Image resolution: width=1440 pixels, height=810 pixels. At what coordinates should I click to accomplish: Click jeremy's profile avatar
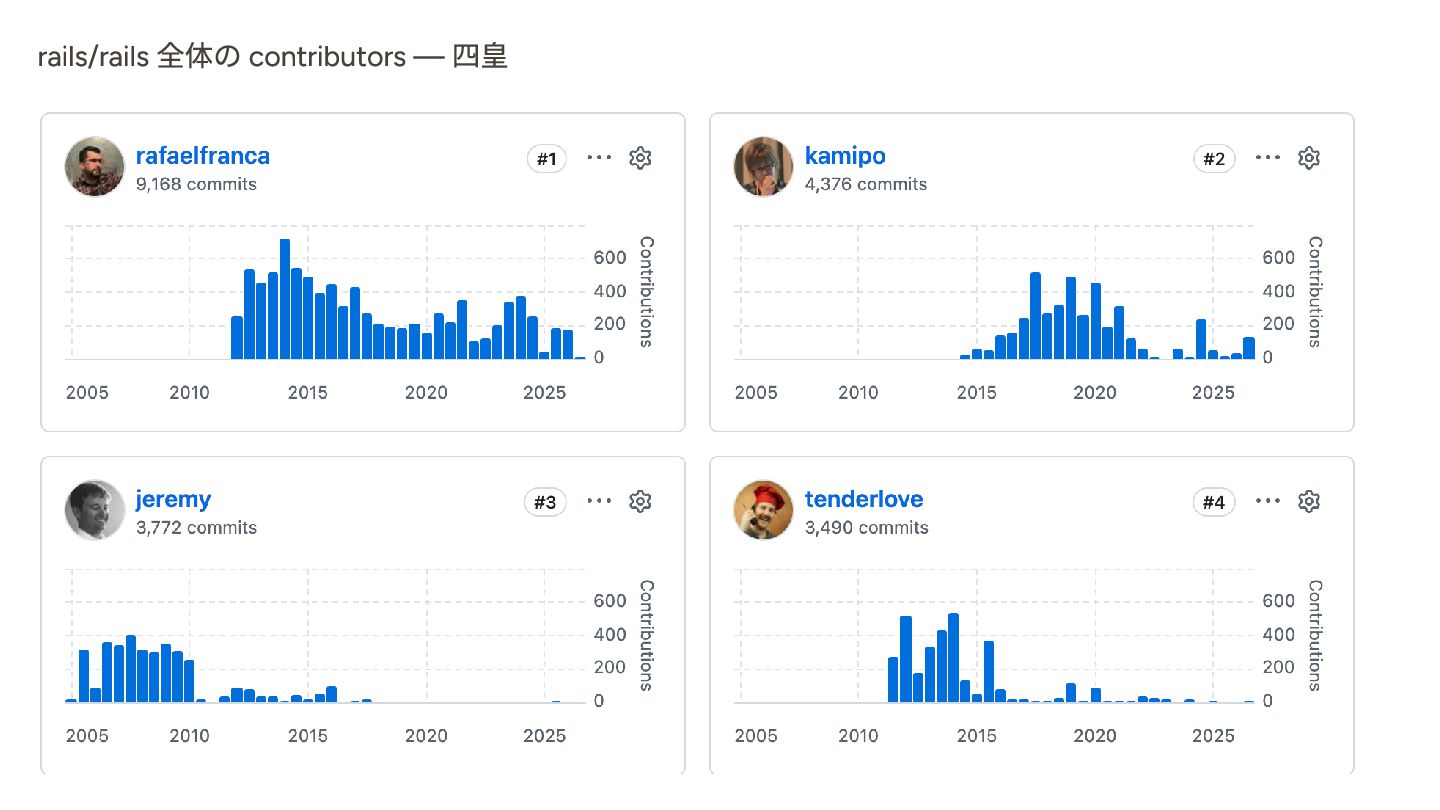tap(95, 510)
